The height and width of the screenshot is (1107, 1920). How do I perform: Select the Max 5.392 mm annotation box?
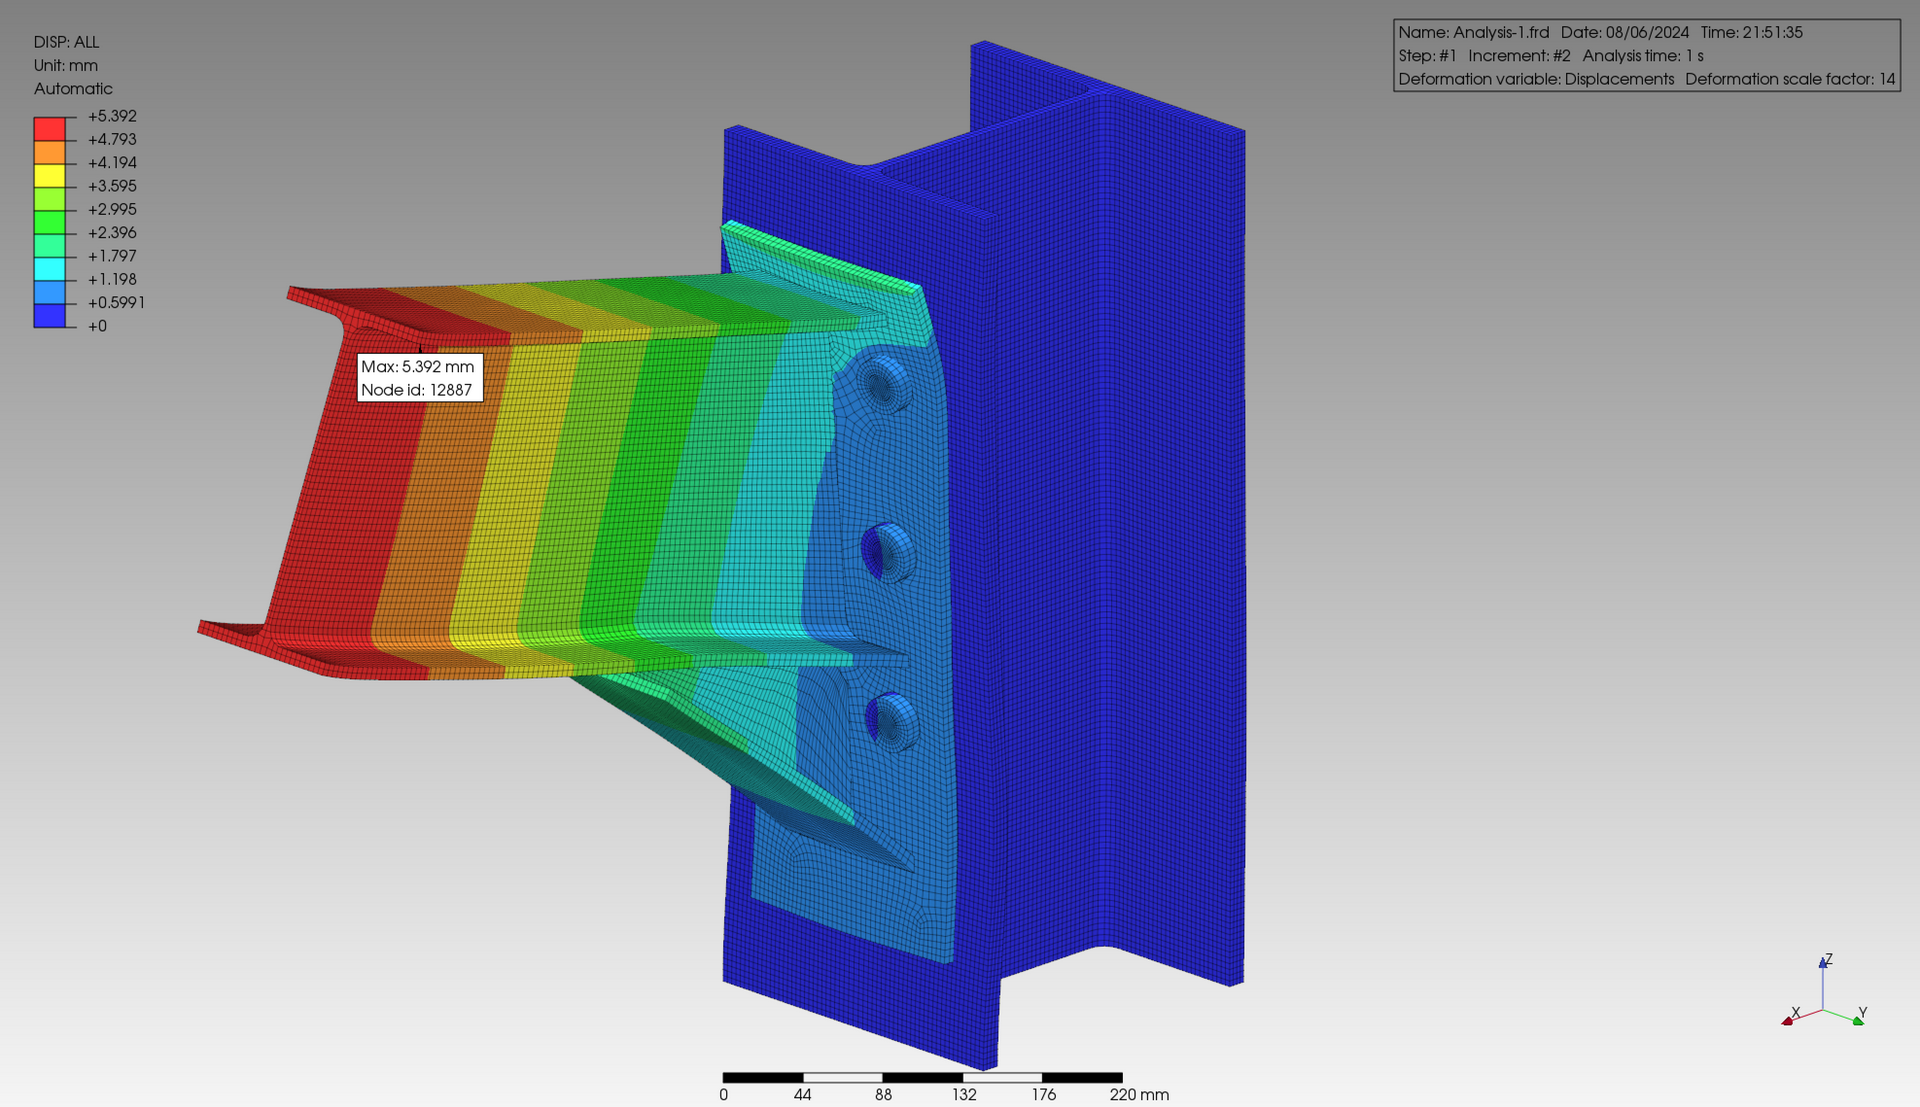point(419,378)
